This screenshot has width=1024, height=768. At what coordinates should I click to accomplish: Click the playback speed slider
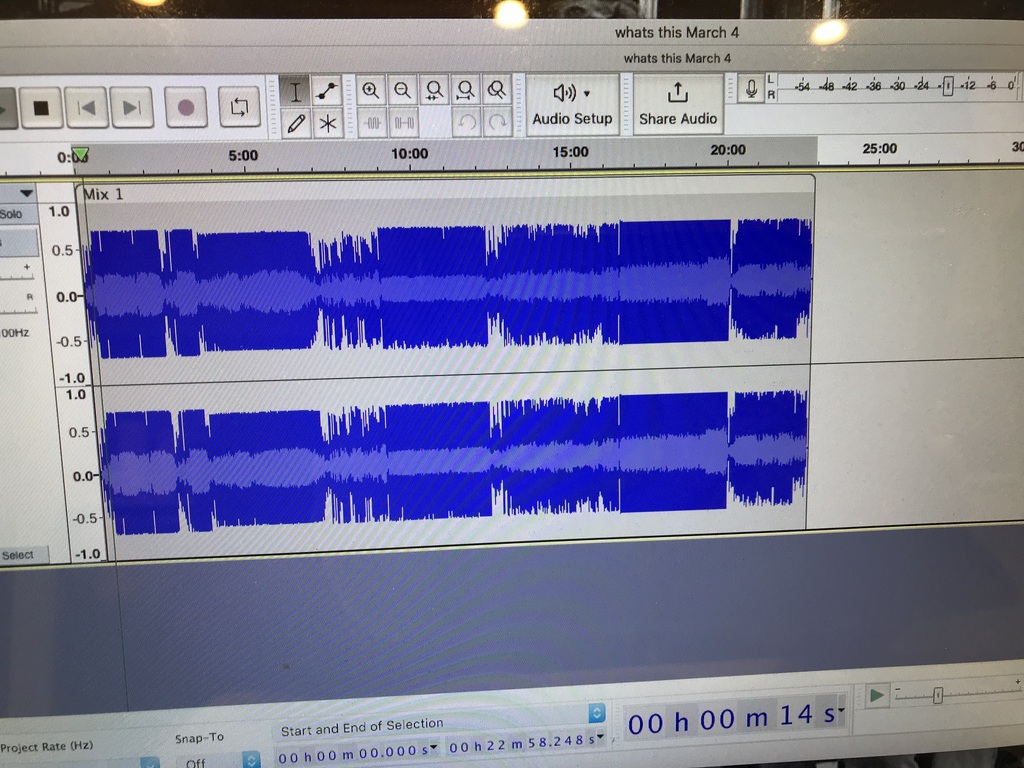click(x=937, y=695)
